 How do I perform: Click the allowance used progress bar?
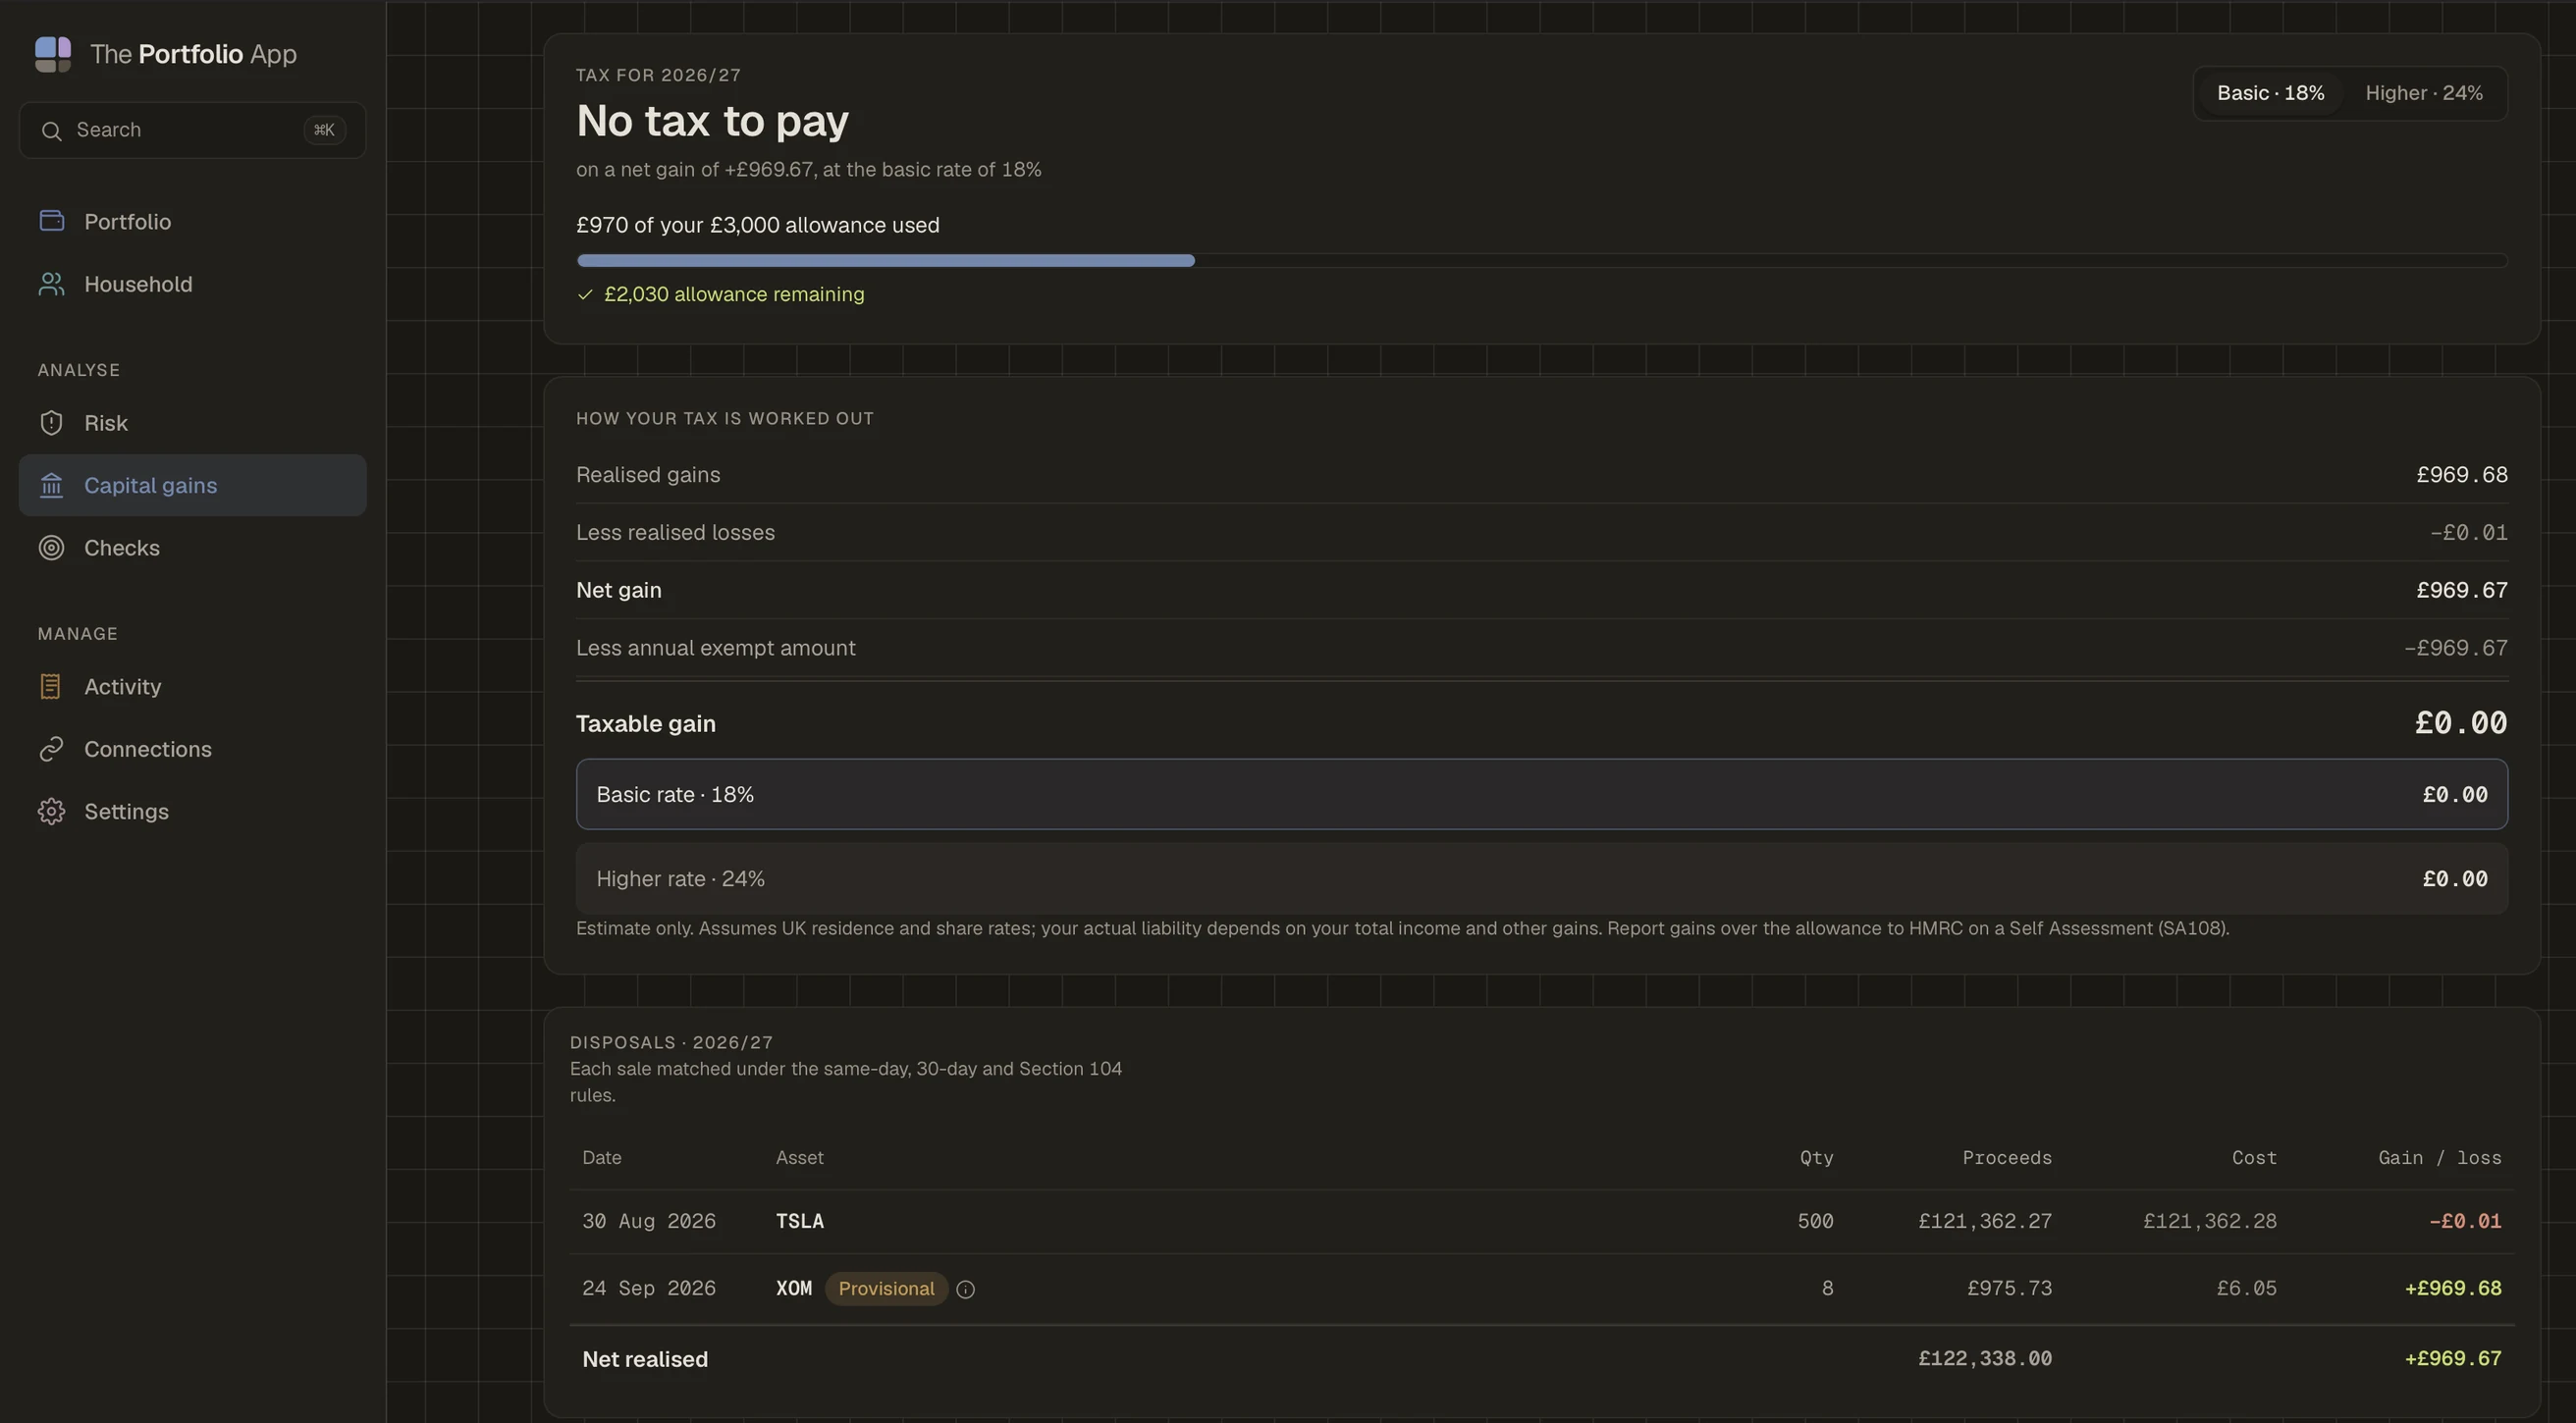click(x=1541, y=261)
